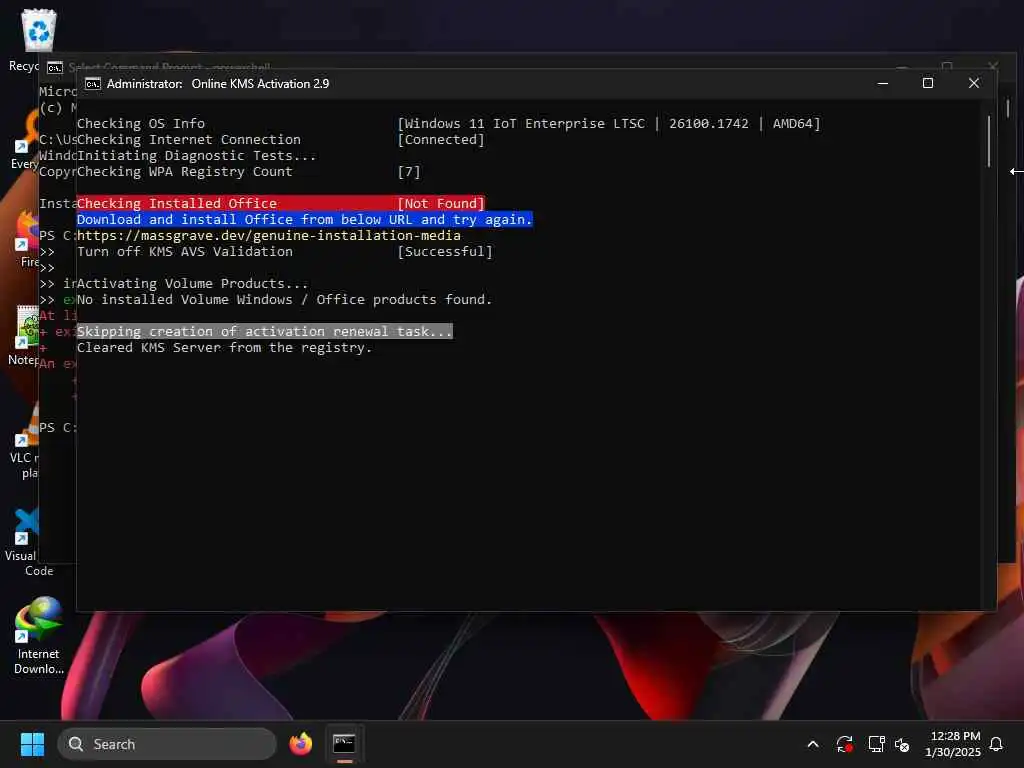Click the 'Windows 11 IoT Enterprise LTSC' text
Screen dimensions: 1024x768
pyautogui.click(x=524, y=123)
